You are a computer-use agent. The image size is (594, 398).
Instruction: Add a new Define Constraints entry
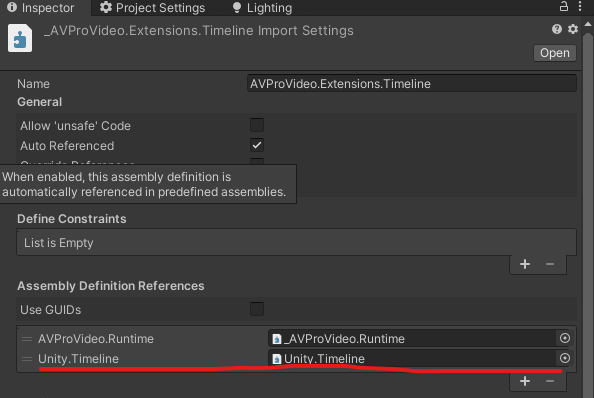tap(525, 264)
